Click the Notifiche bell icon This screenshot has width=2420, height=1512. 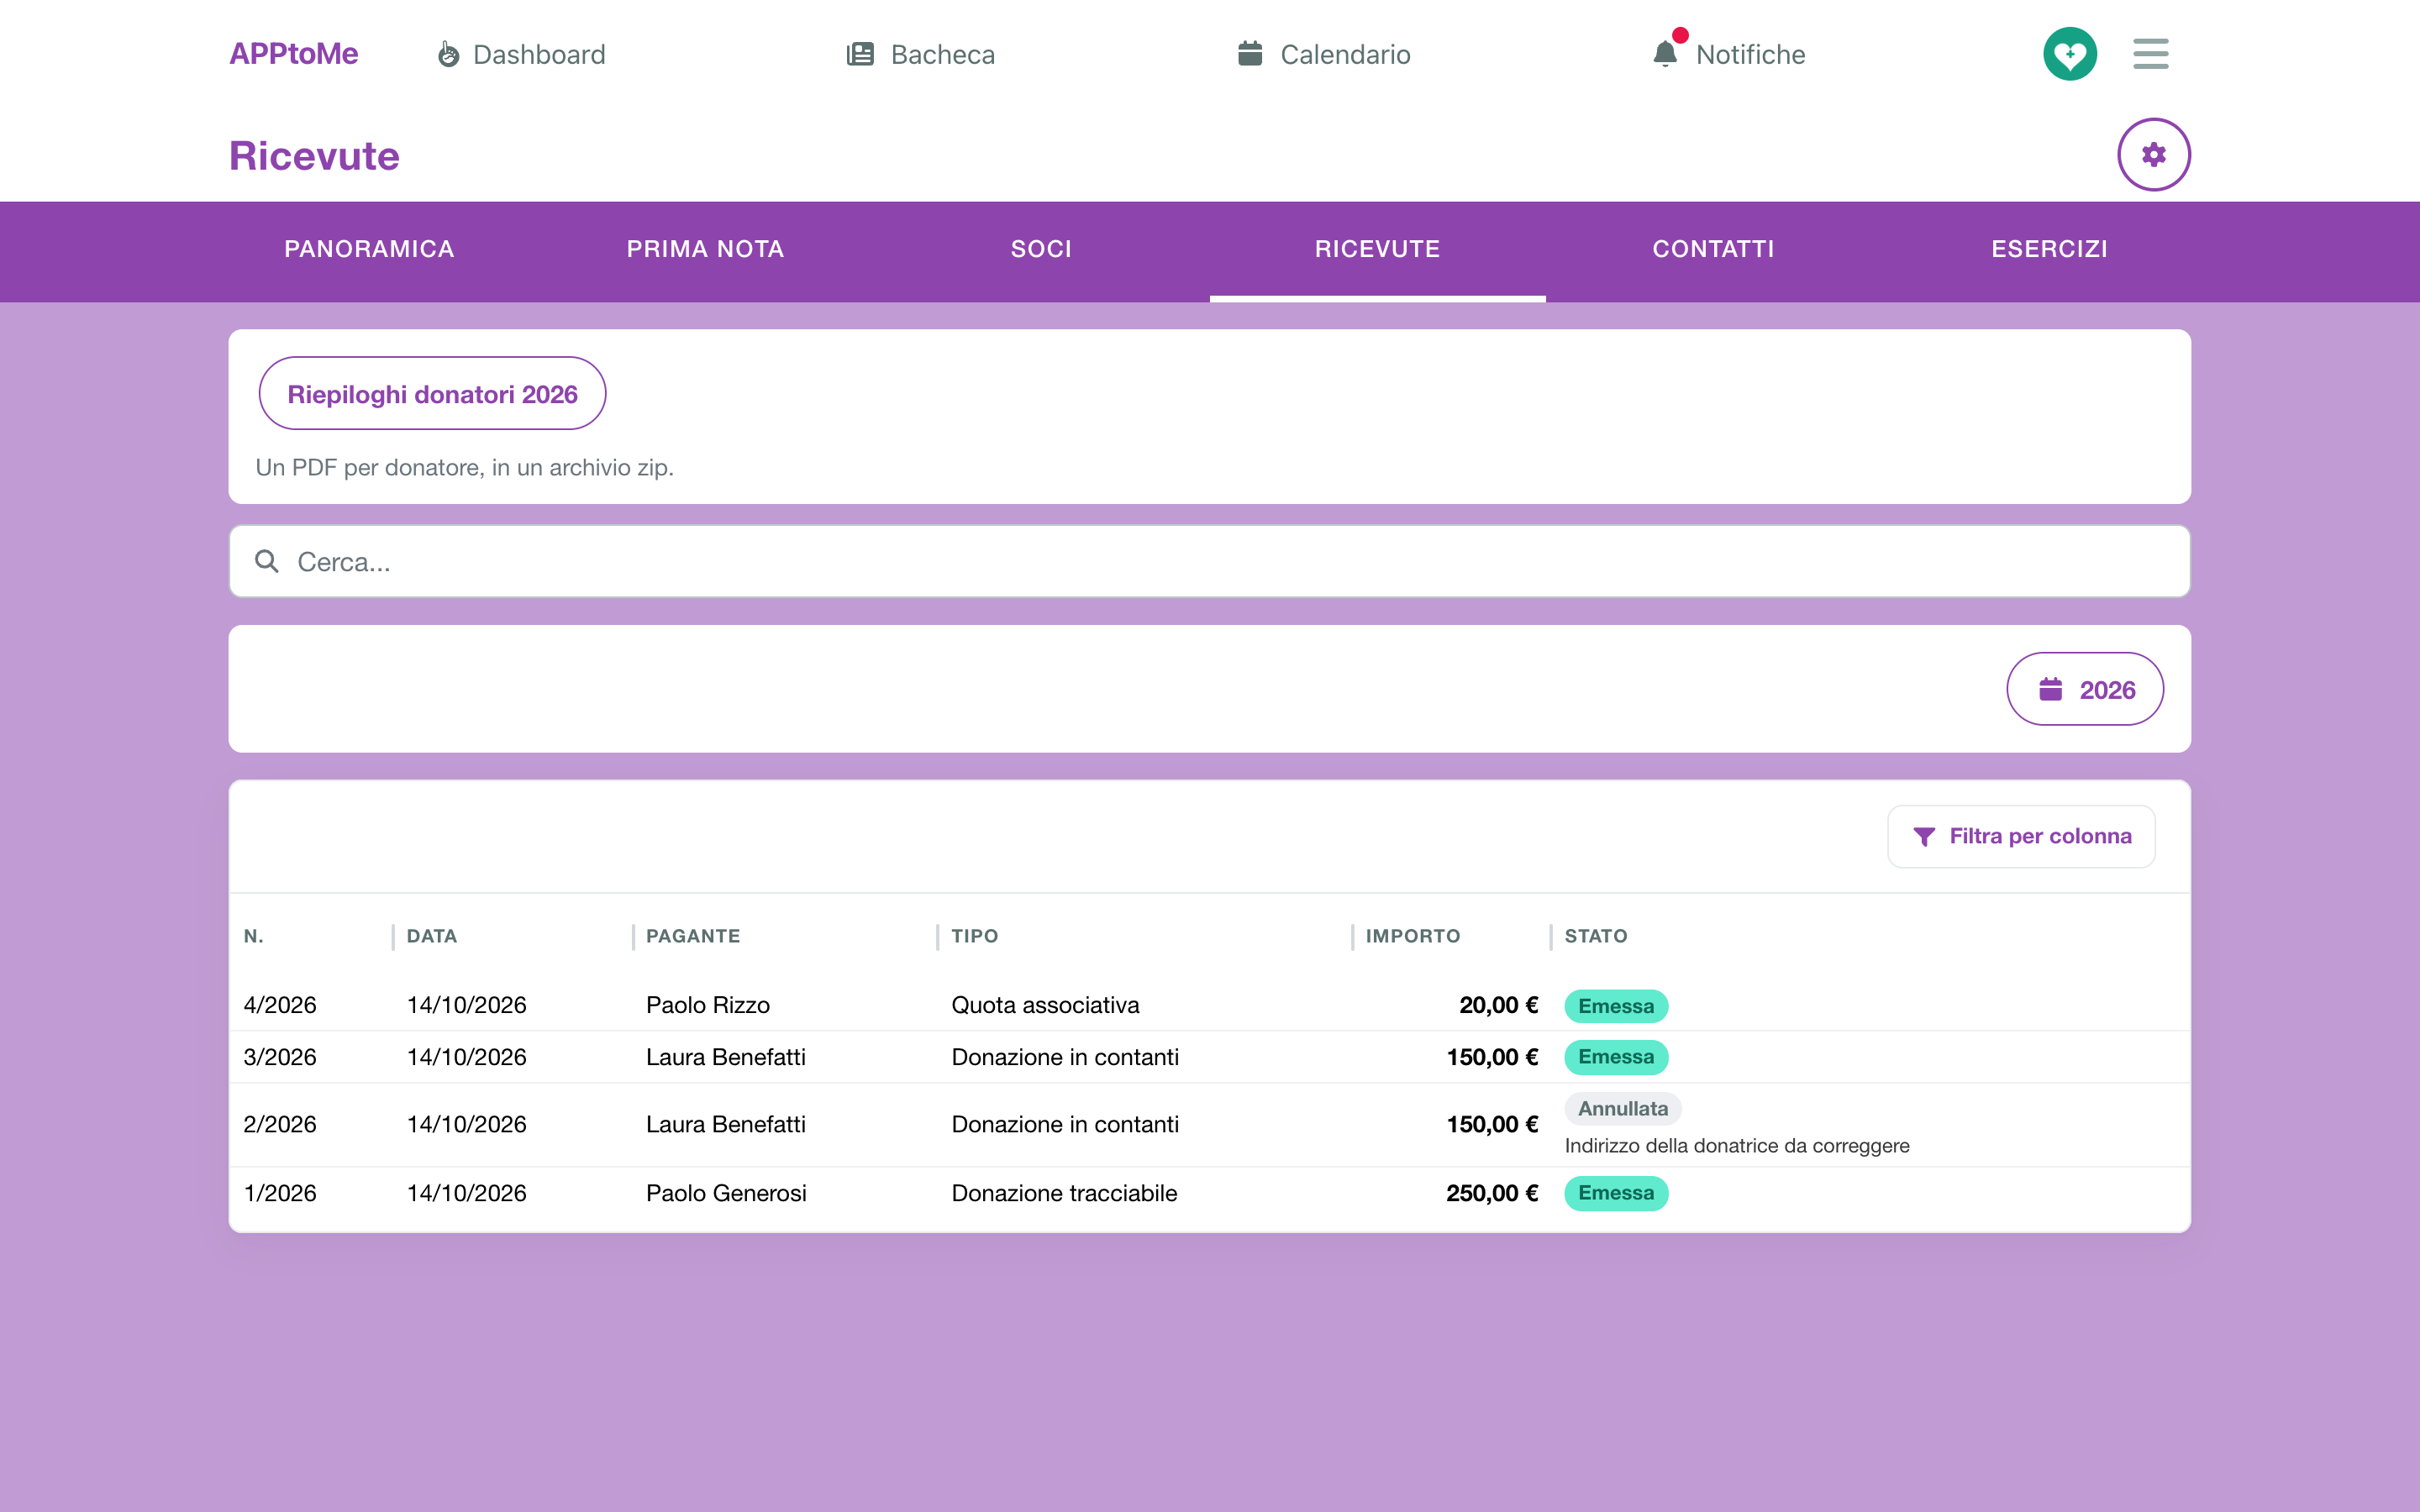(x=1664, y=53)
